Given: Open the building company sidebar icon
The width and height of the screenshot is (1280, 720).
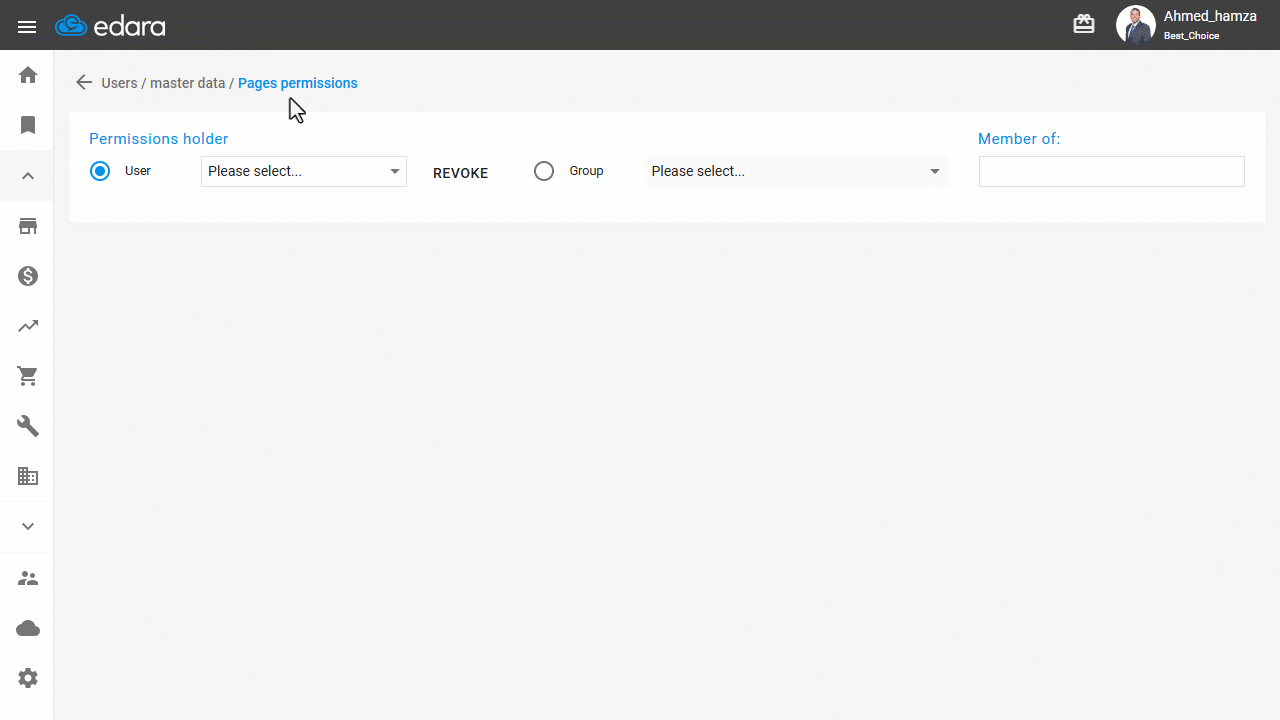Looking at the screenshot, I should pyautogui.click(x=28, y=476).
